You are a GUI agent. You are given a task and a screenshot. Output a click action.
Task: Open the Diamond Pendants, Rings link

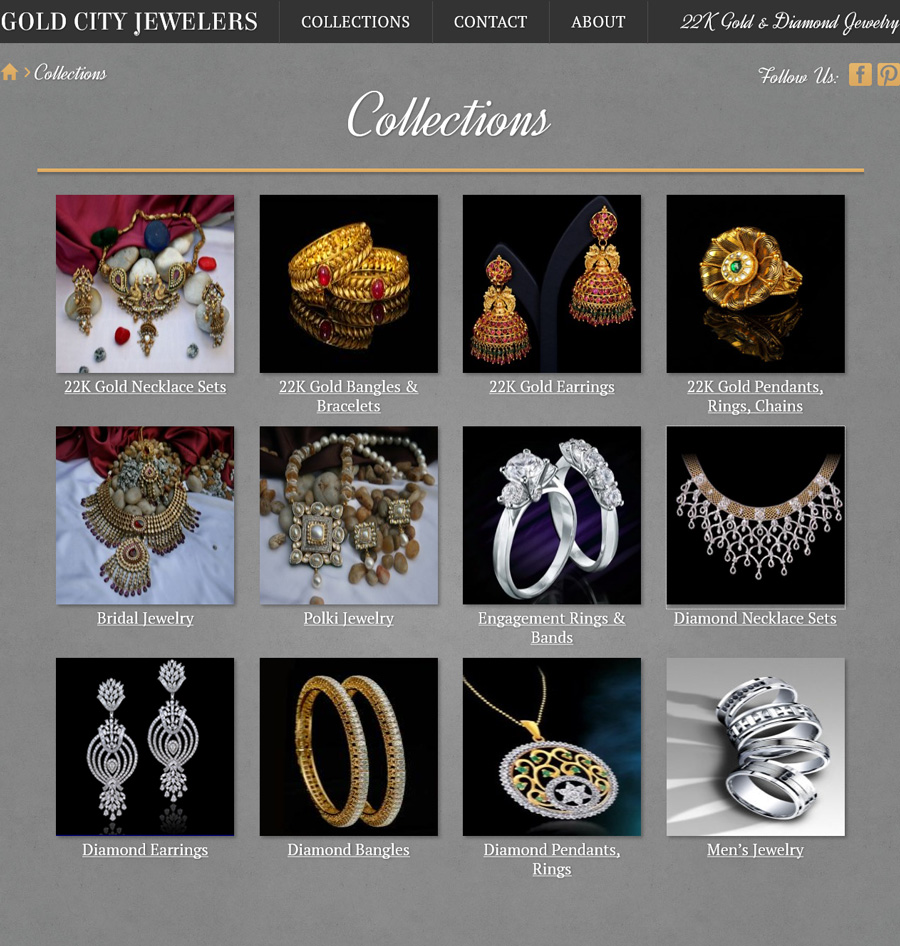[551, 859]
